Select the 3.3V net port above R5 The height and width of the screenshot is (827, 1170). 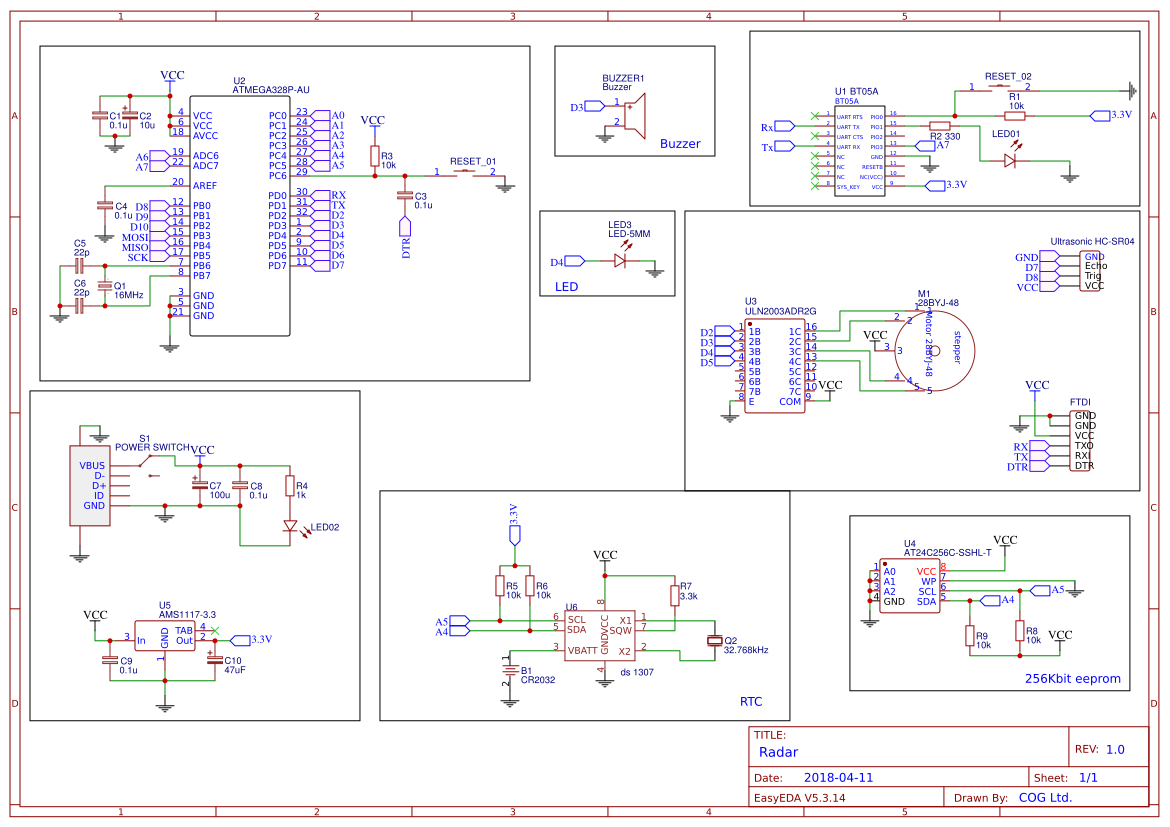(x=514, y=525)
